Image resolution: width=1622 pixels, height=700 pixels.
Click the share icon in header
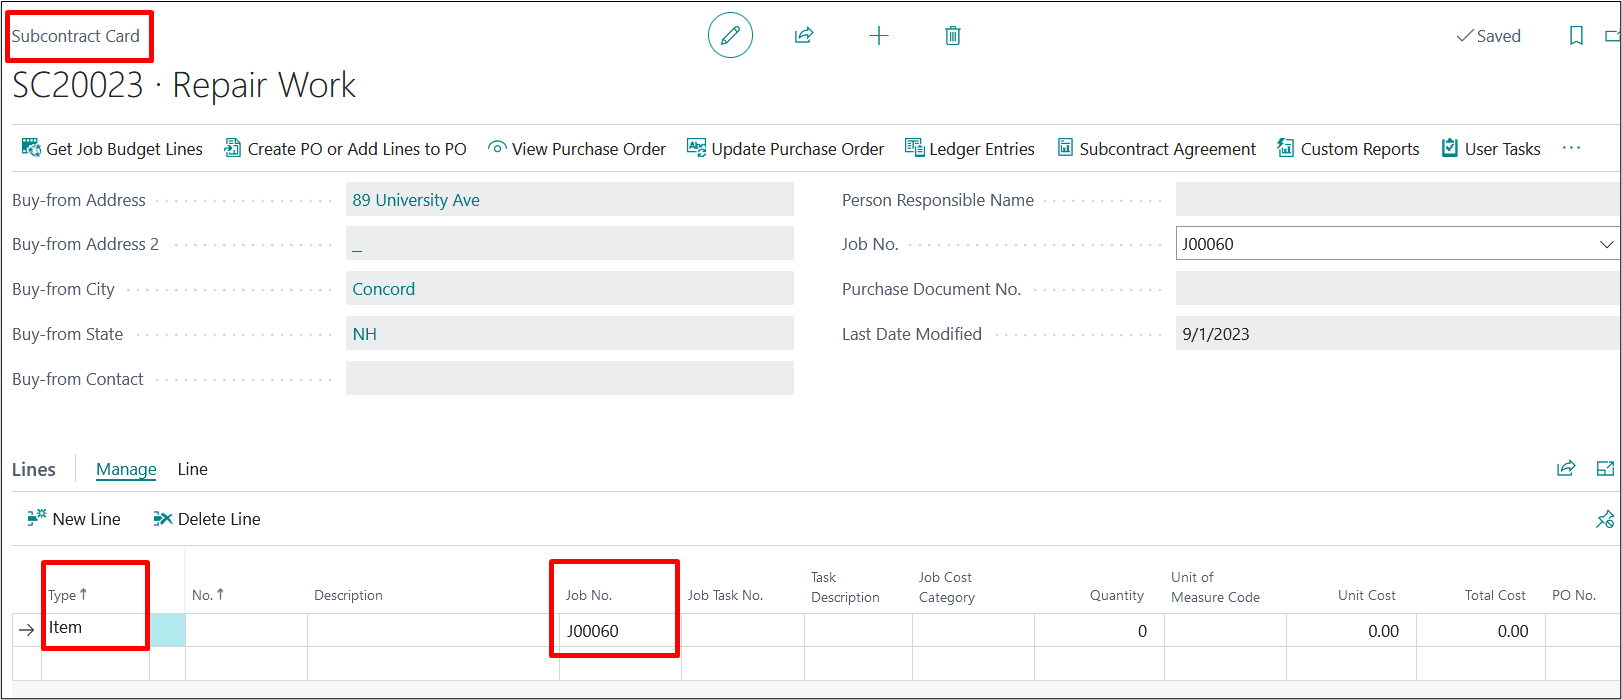804,36
